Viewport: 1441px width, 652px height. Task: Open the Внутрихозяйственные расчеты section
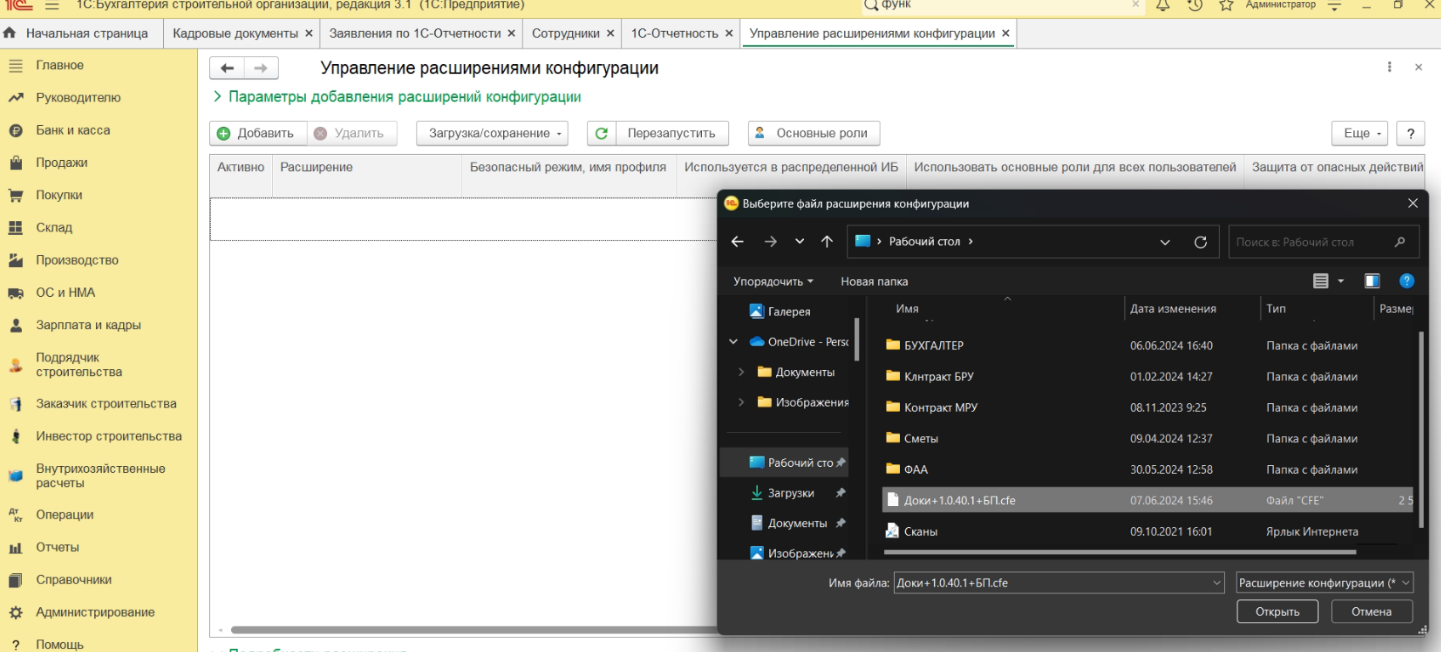coord(100,476)
